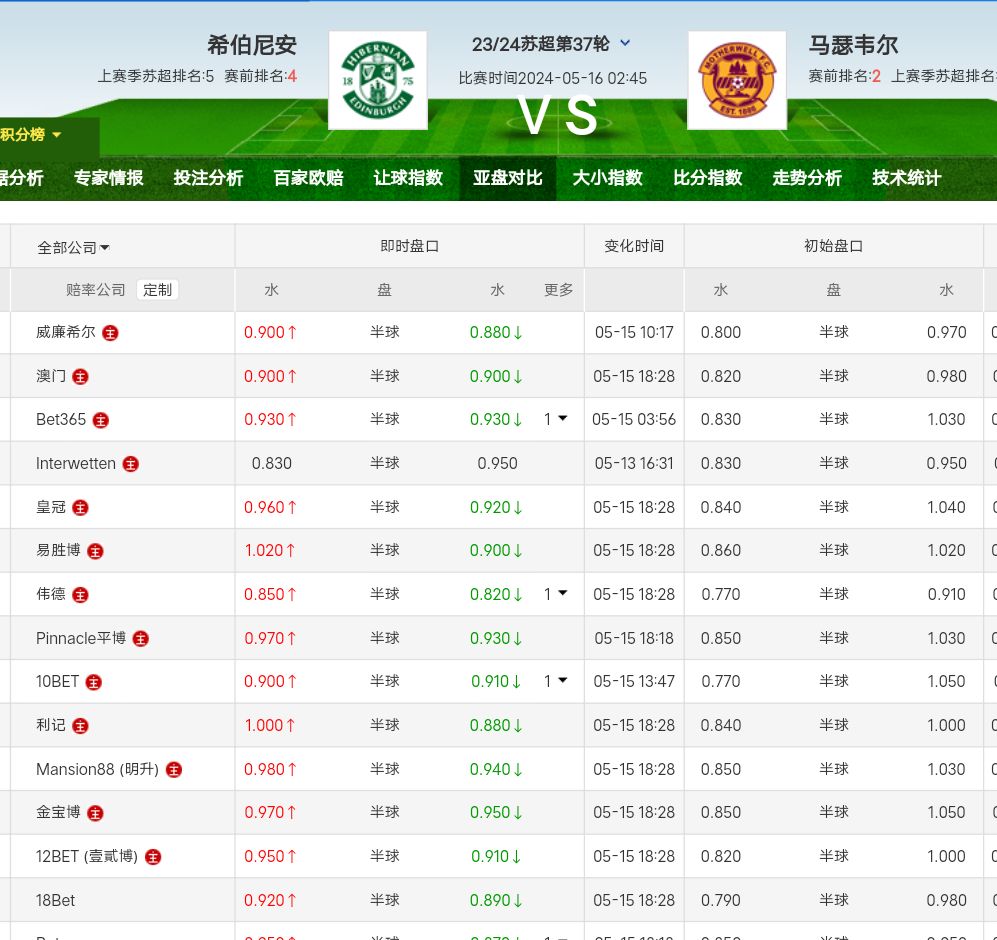The height and width of the screenshot is (940, 997).
Task: Open the 希伯尼安 team name link
Action: pyautogui.click(x=252, y=45)
